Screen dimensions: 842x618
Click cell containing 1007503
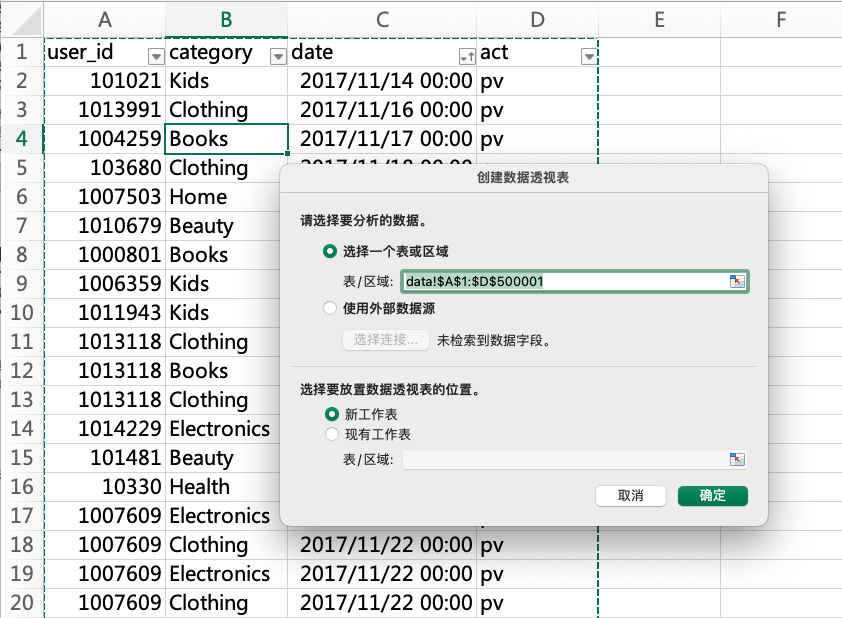point(105,197)
